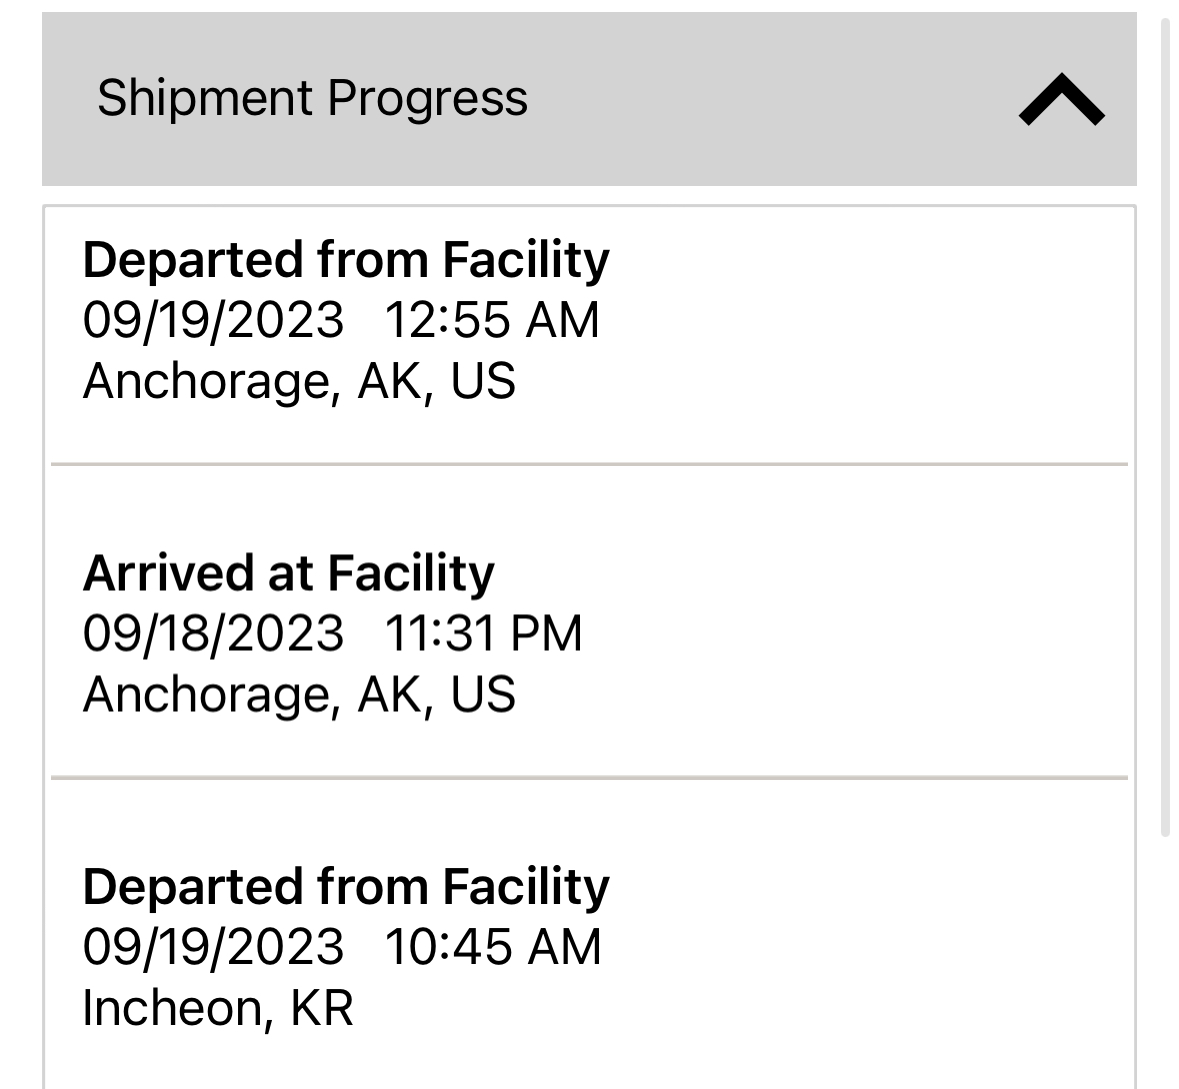Click the 12:55 AM departure time
This screenshot has width=1179, height=1089.
(x=492, y=320)
